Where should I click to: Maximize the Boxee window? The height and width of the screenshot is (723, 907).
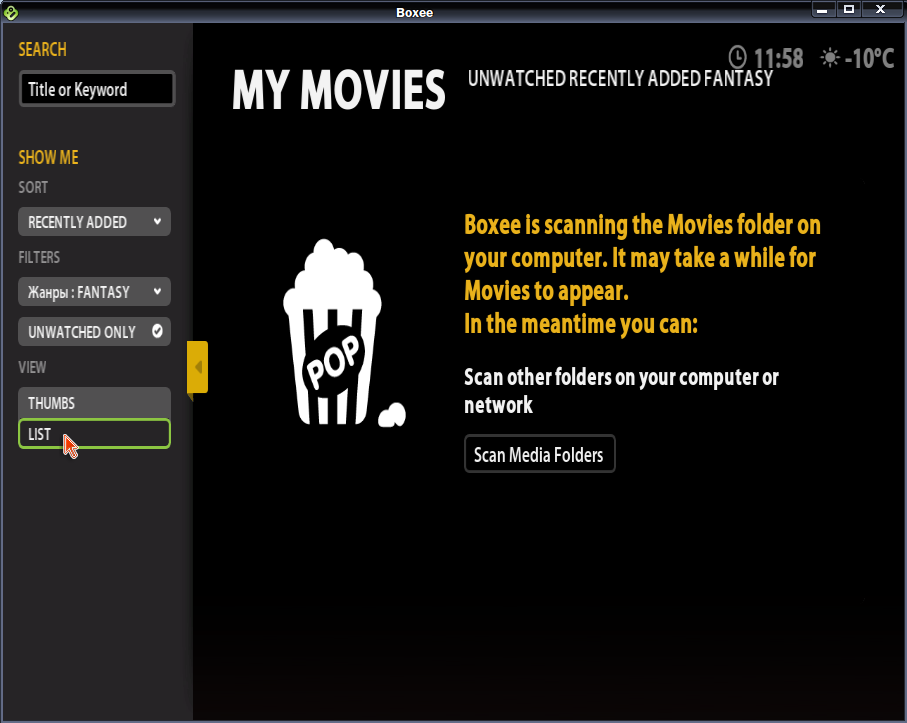click(849, 9)
